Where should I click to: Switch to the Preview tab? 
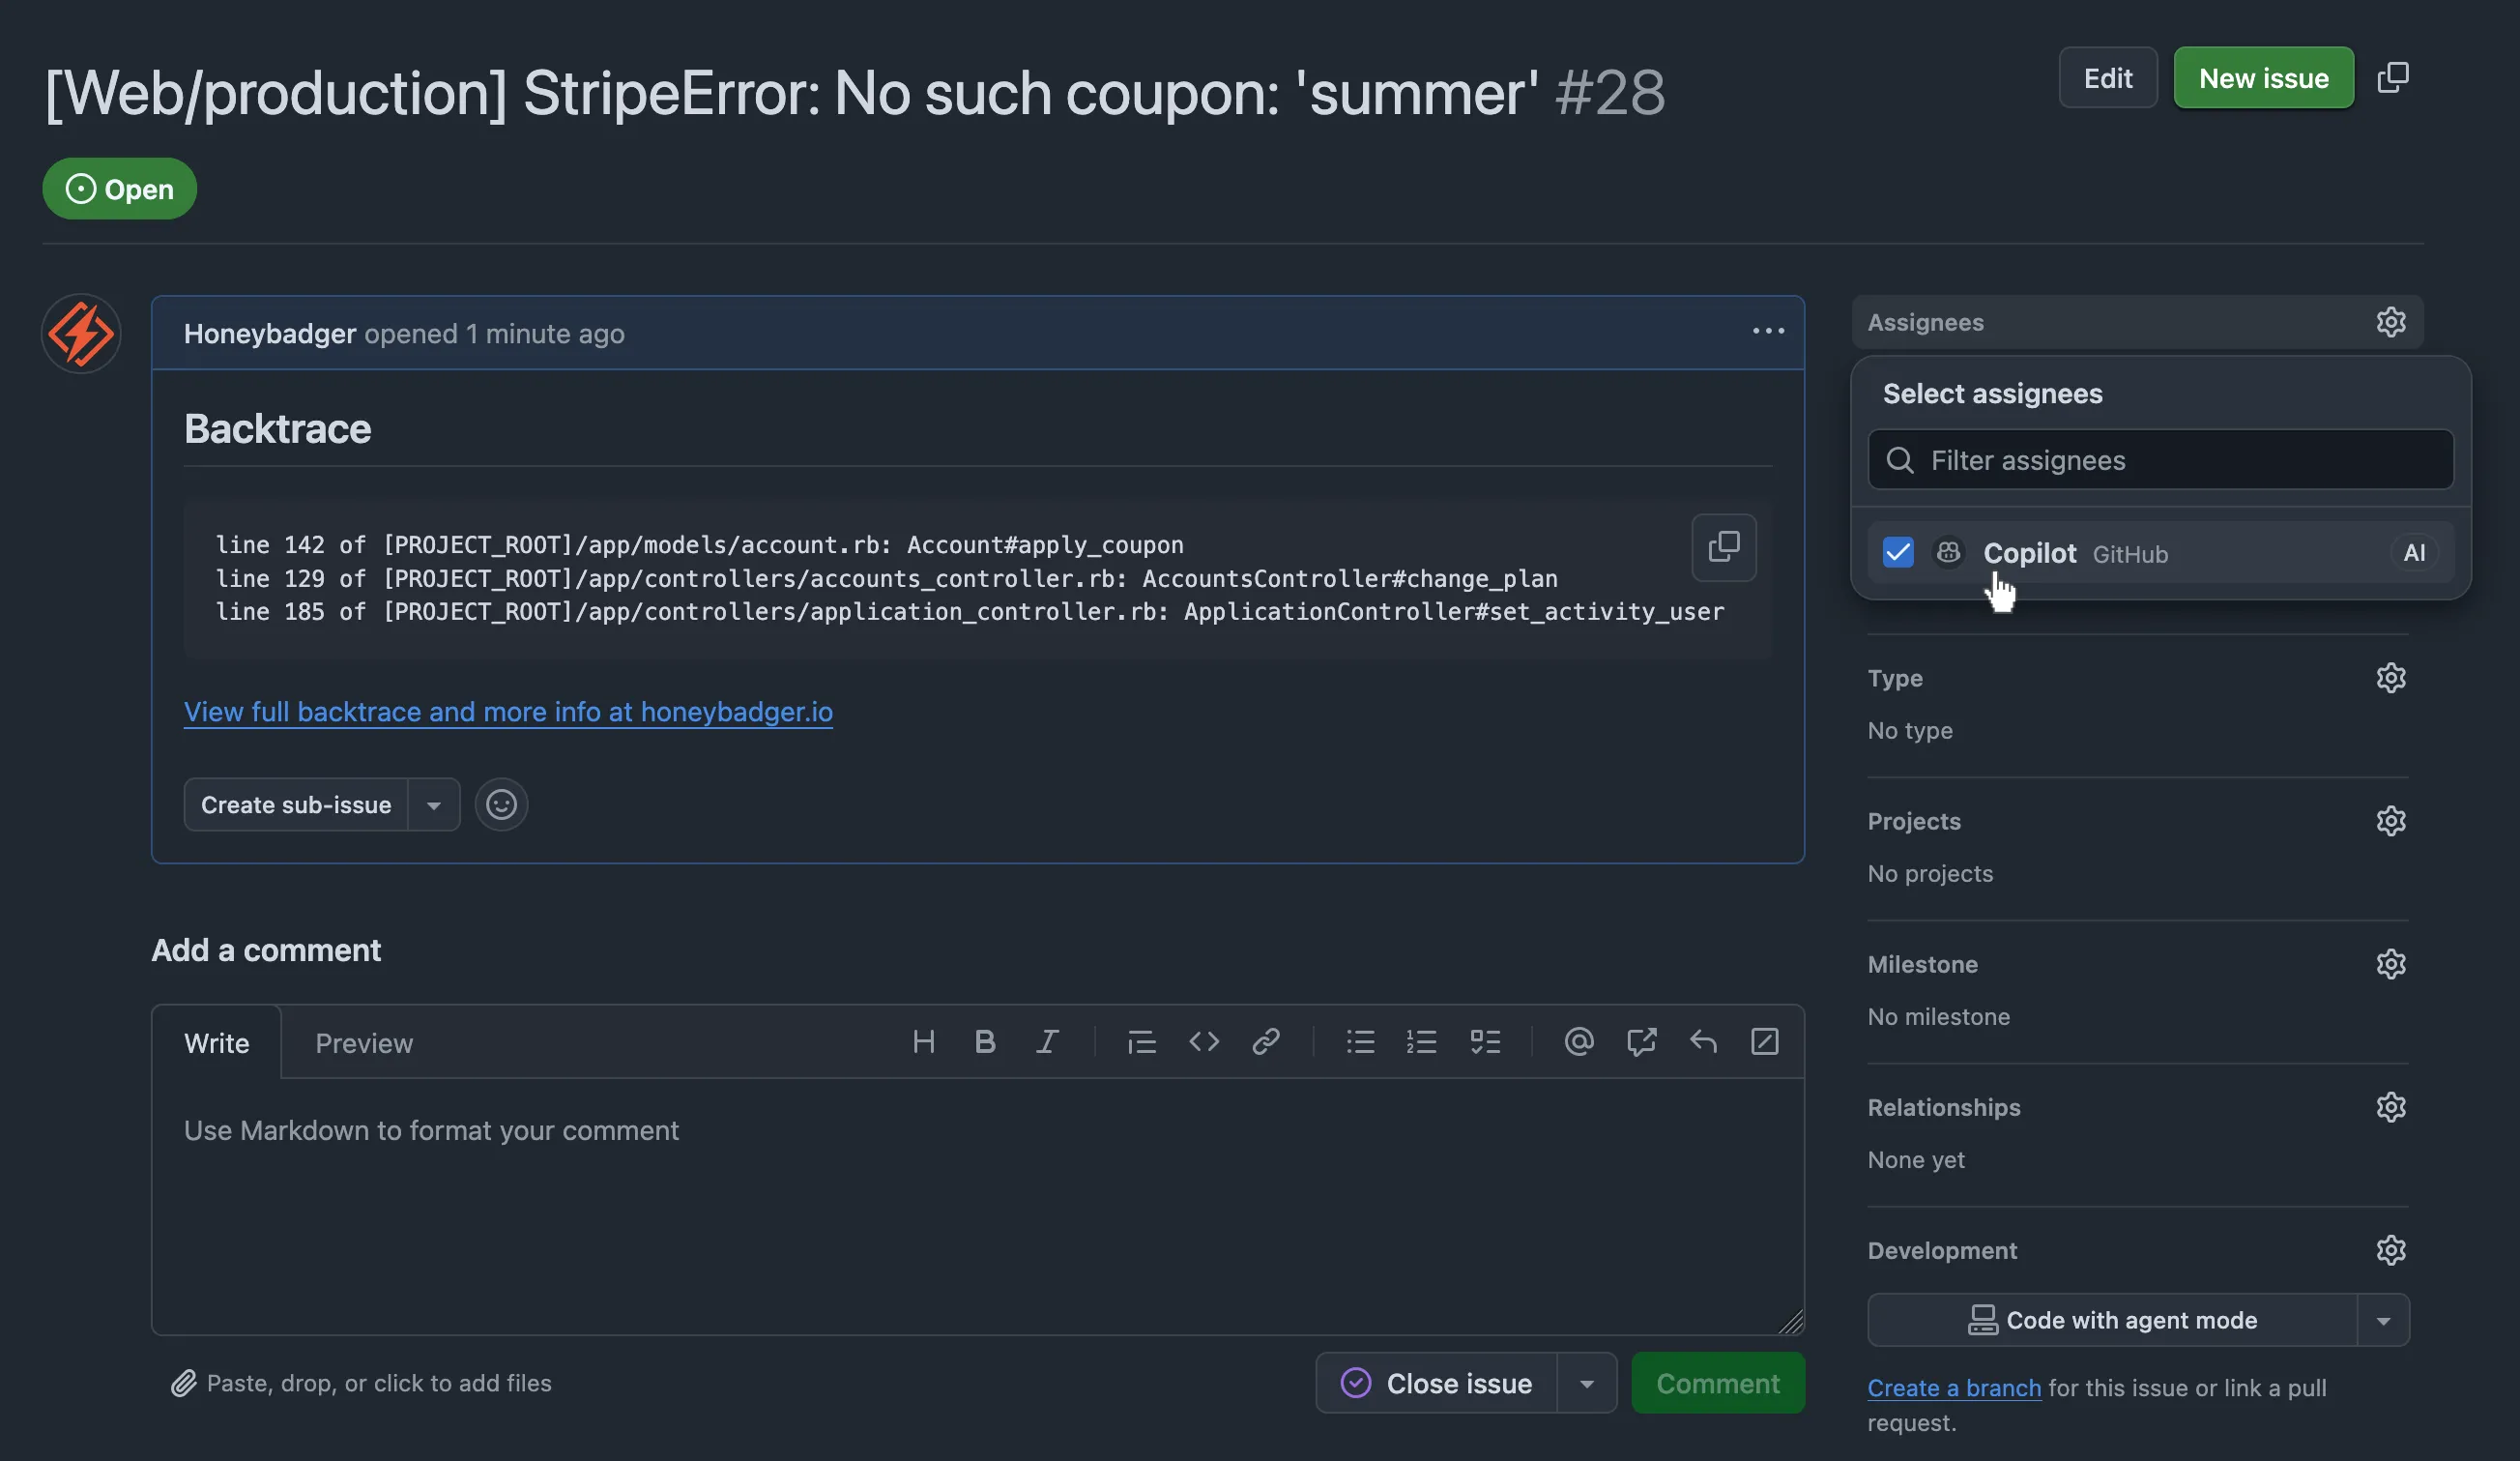coord(364,1042)
